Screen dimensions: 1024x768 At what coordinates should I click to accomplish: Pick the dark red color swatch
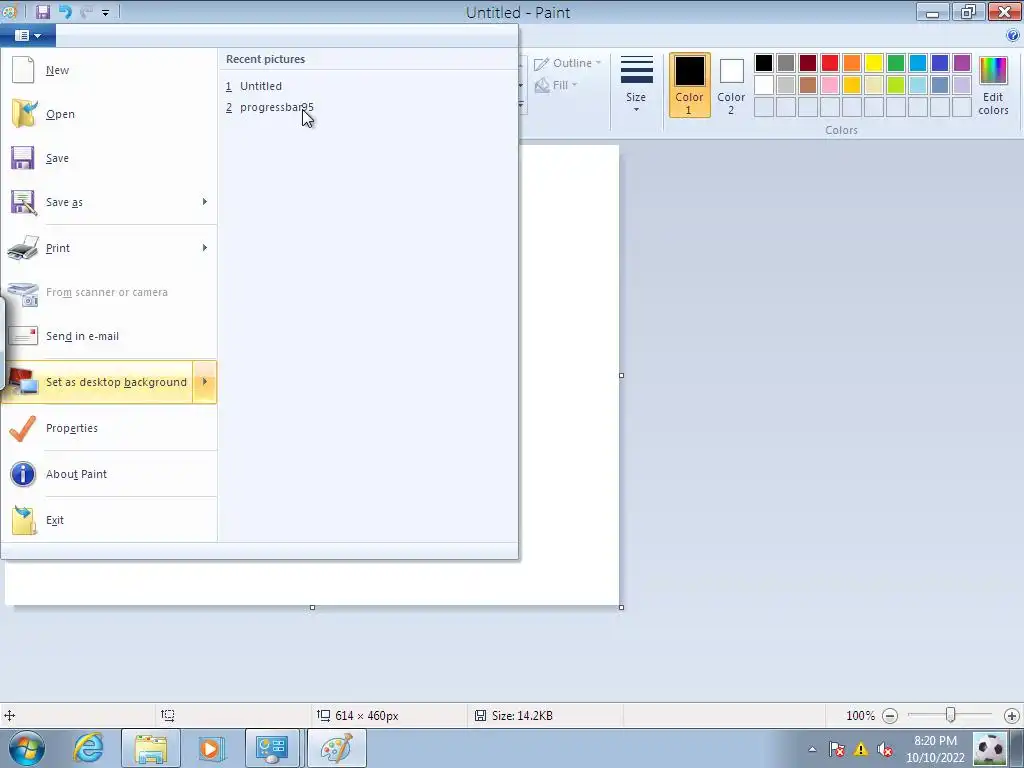pyautogui.click(x=808, y=63)
